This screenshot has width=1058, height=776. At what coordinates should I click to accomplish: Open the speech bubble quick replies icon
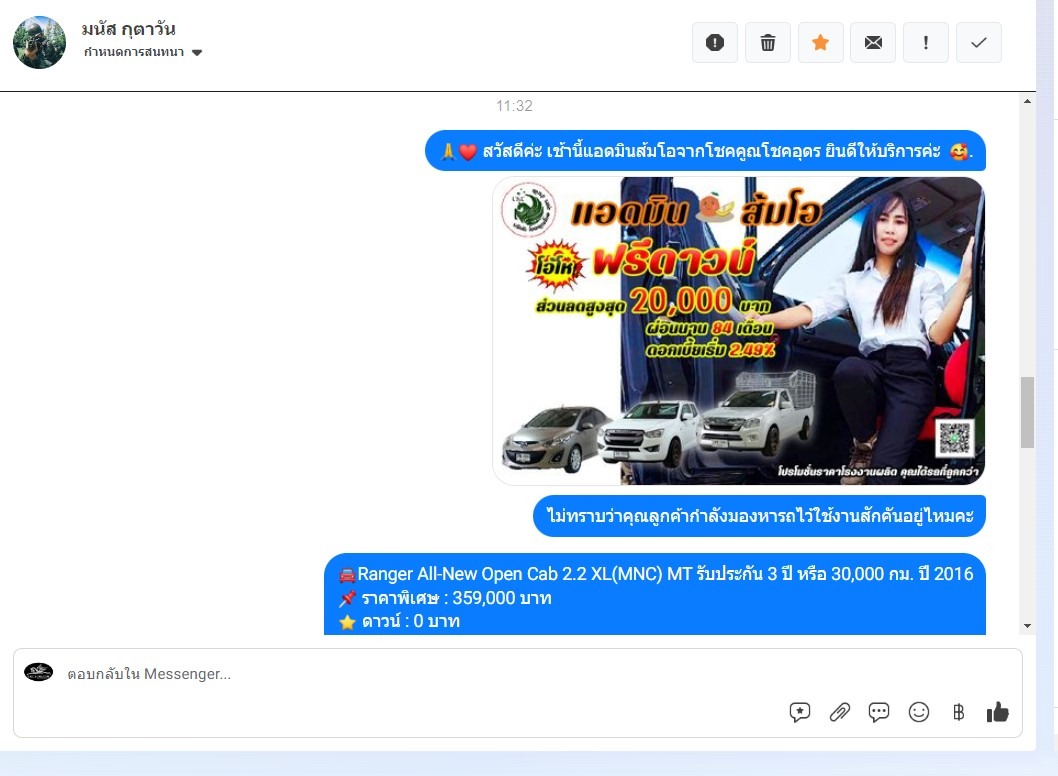pos(879,712)
